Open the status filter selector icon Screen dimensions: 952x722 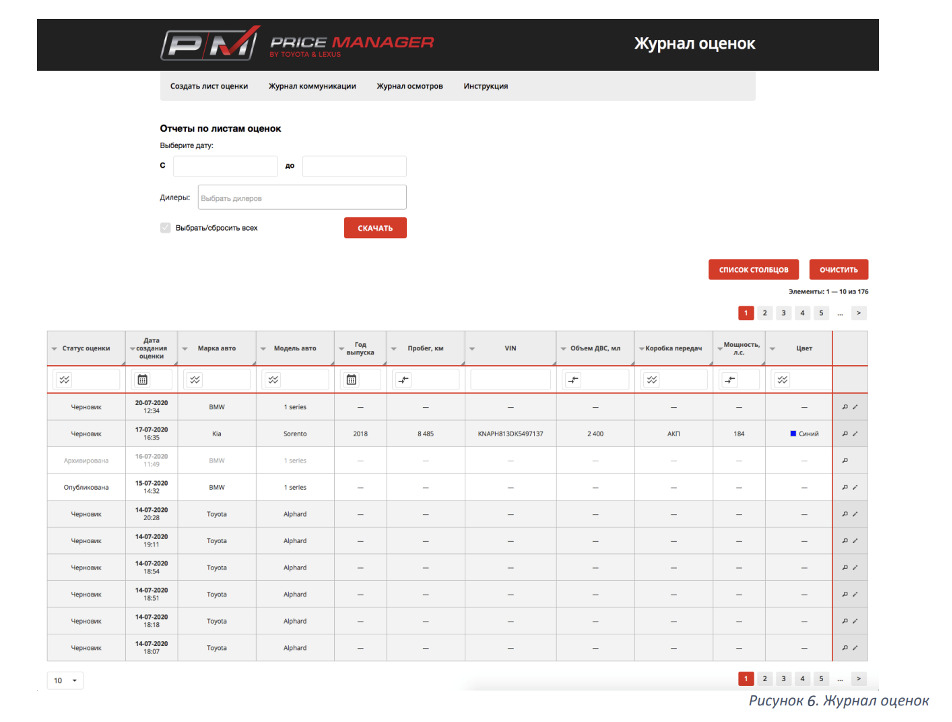tap(64, 380)
